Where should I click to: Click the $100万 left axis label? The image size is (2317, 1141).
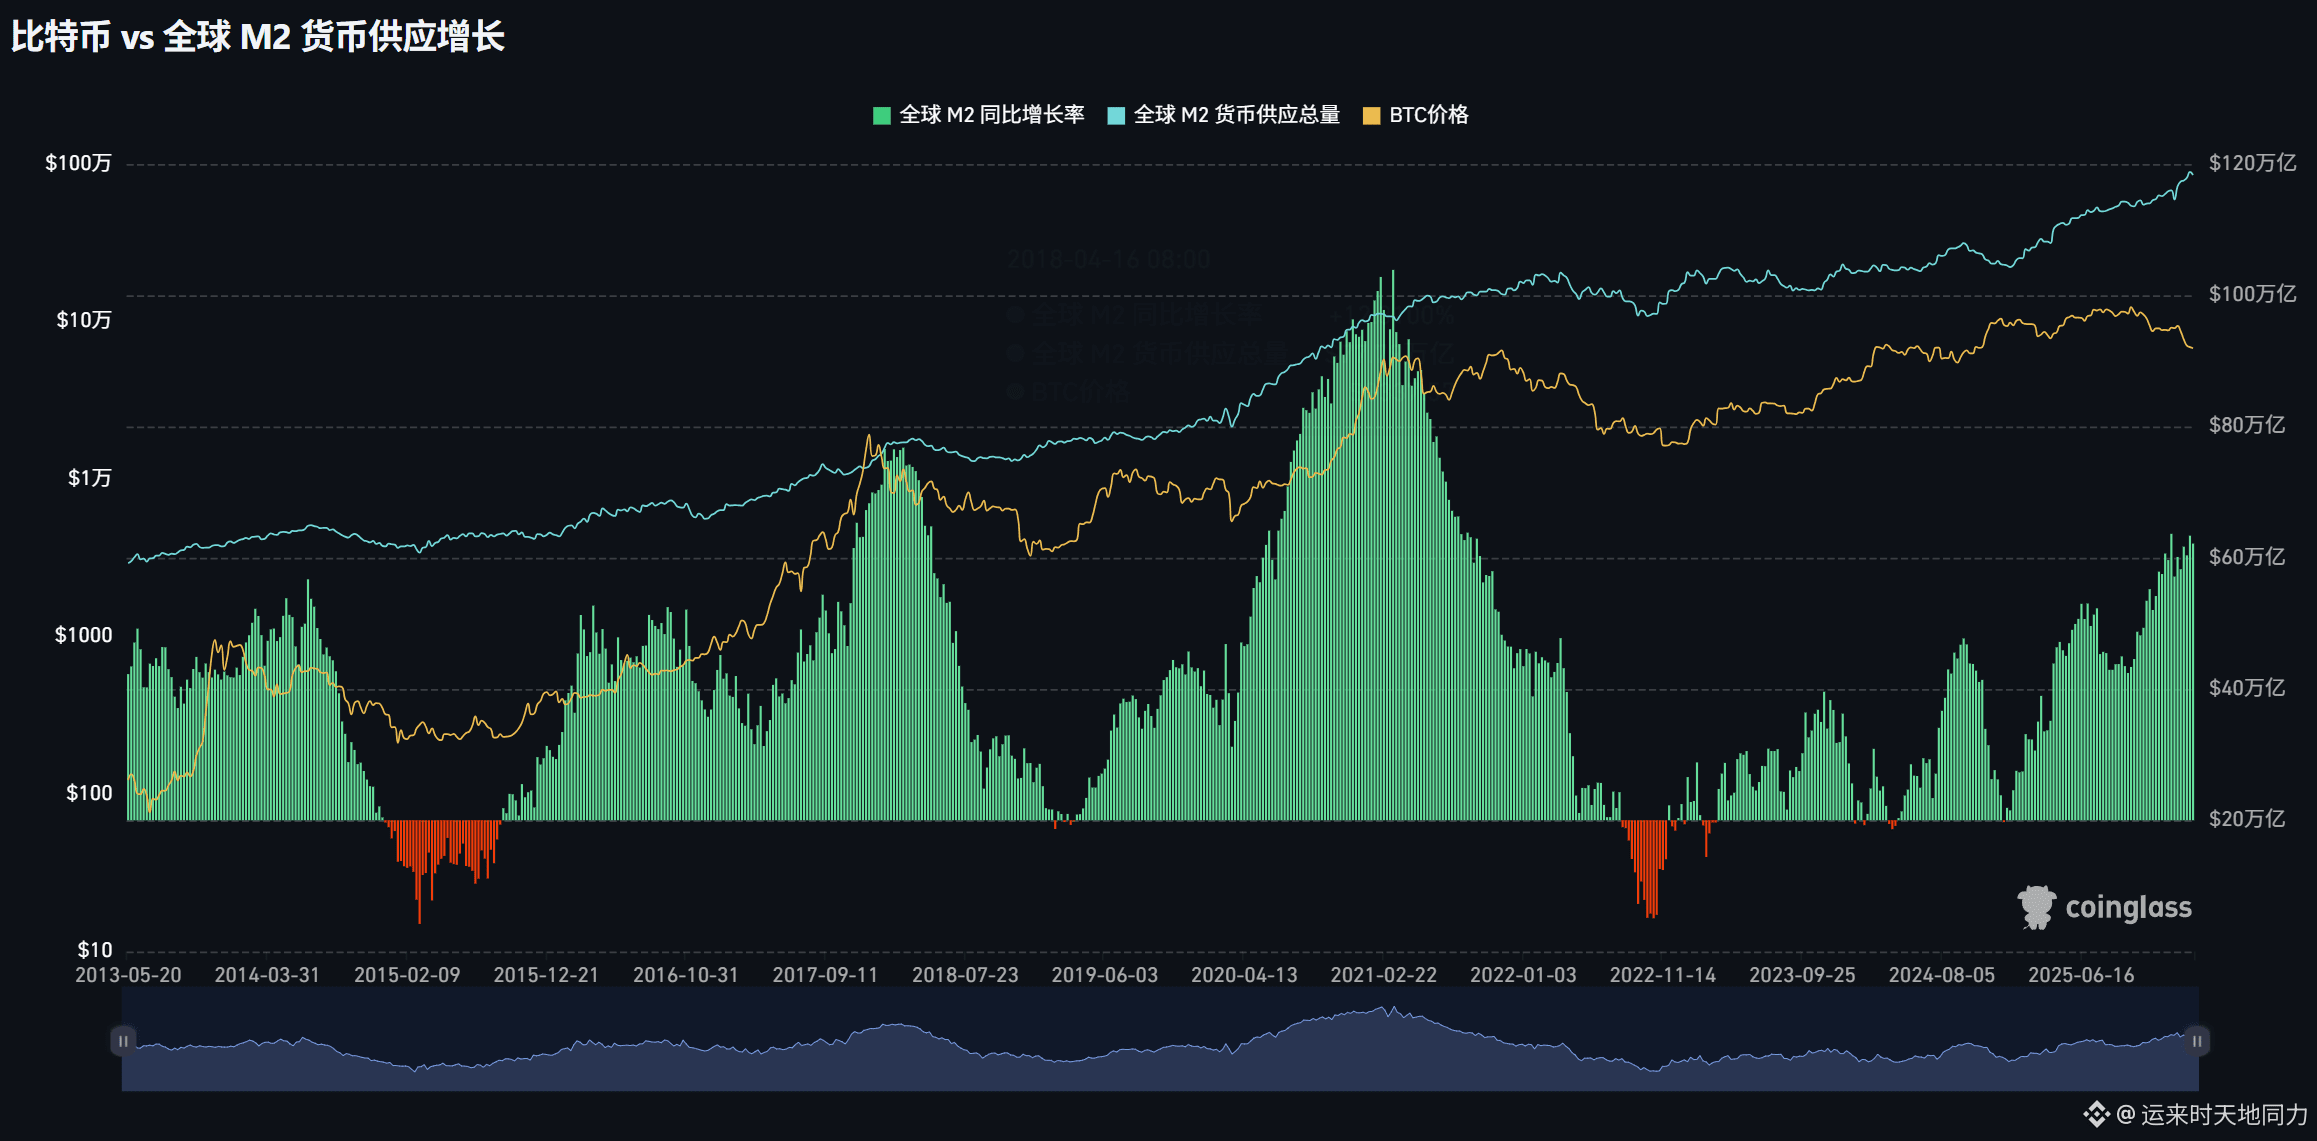click(78, 163)
